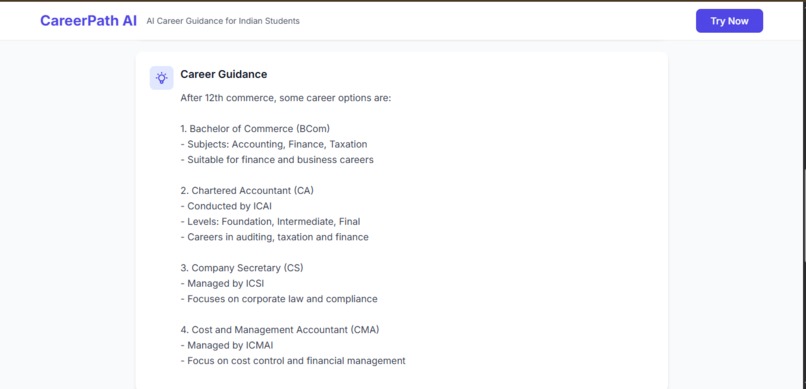
Task: Select "After 12th commerce, some career options are:"
Action: pos(286,98)
